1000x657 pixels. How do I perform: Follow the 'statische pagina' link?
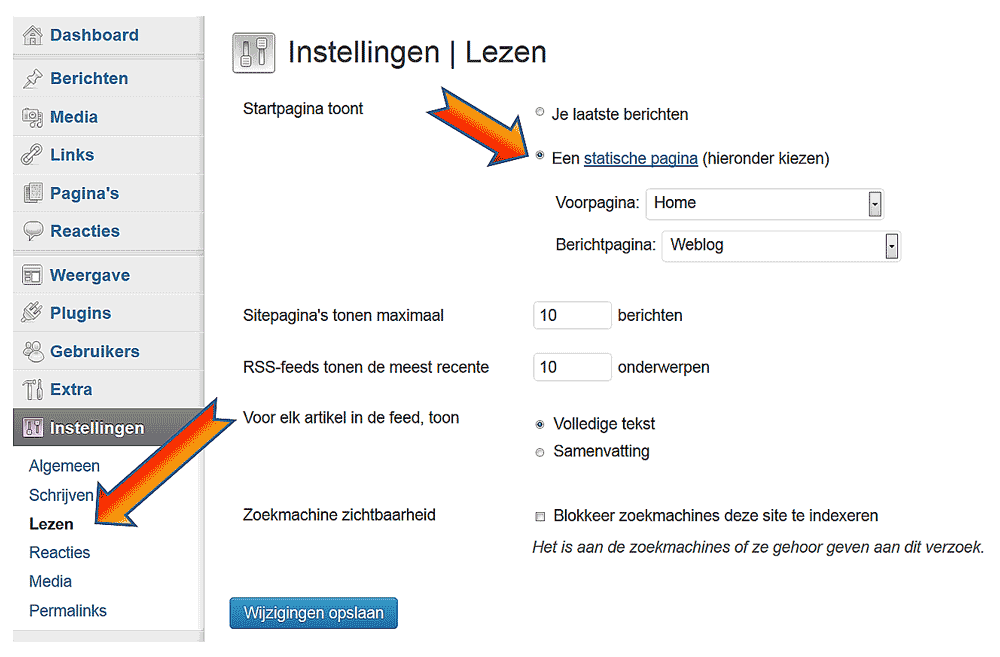pyautogui.click(x=640, y=158)
